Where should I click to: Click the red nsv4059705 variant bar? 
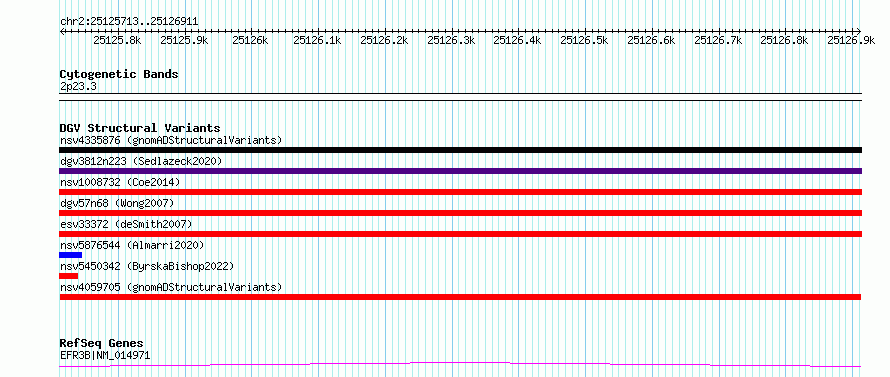coord(460,297)
